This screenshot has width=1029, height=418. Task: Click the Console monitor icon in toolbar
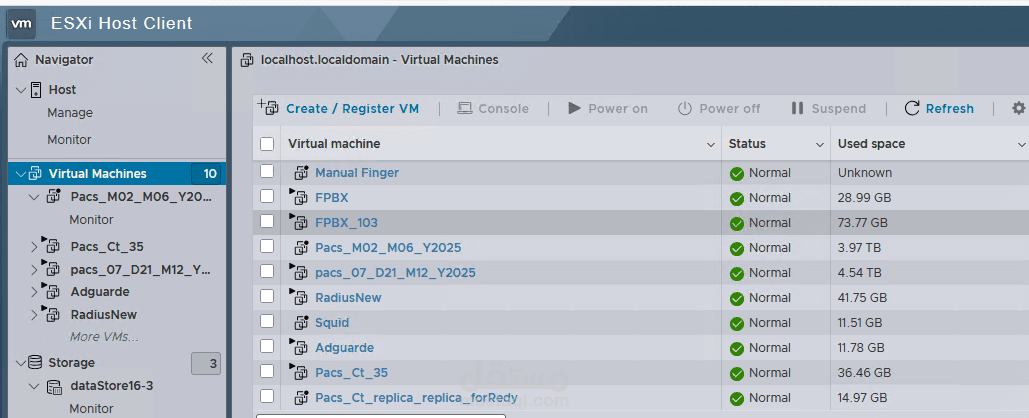coord(465,108)
